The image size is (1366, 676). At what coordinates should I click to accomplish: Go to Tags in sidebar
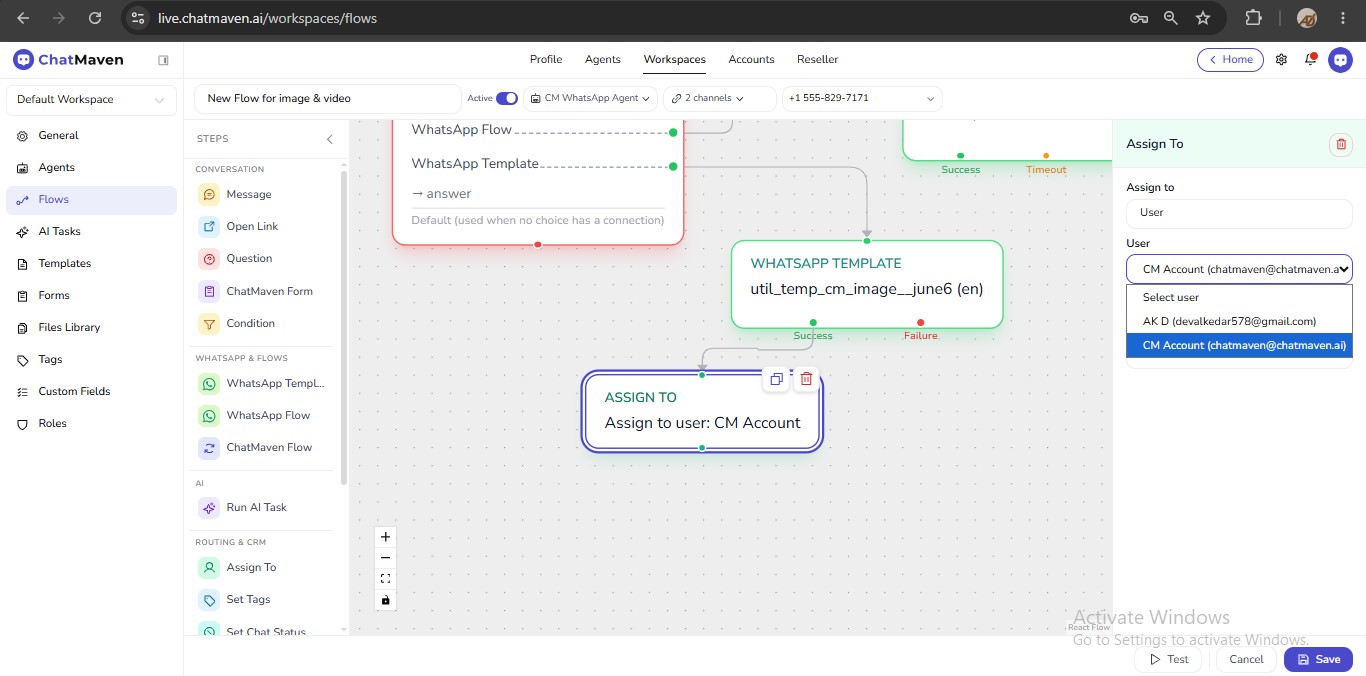tap(91, 360)
